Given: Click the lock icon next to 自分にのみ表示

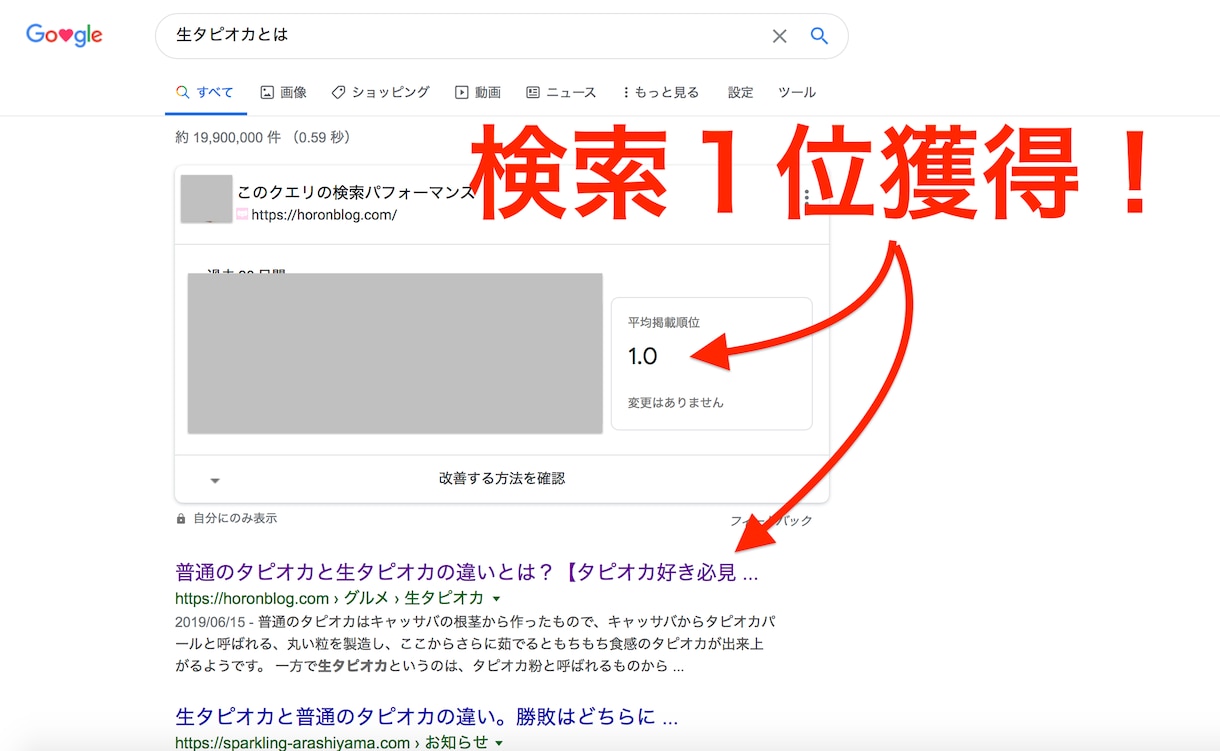Looking at the screenshot, I should [x=181, y=519].
